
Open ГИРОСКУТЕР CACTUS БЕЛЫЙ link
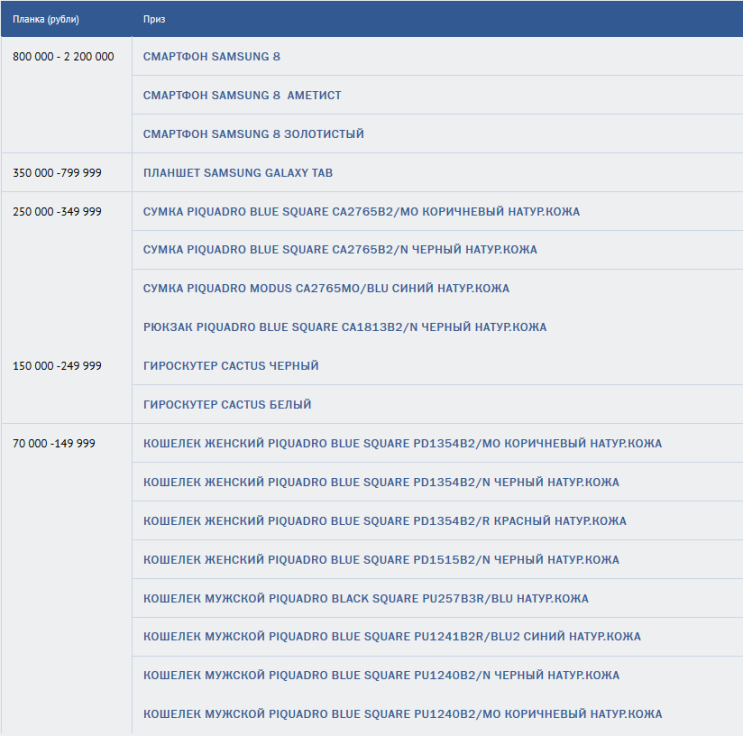227,405
